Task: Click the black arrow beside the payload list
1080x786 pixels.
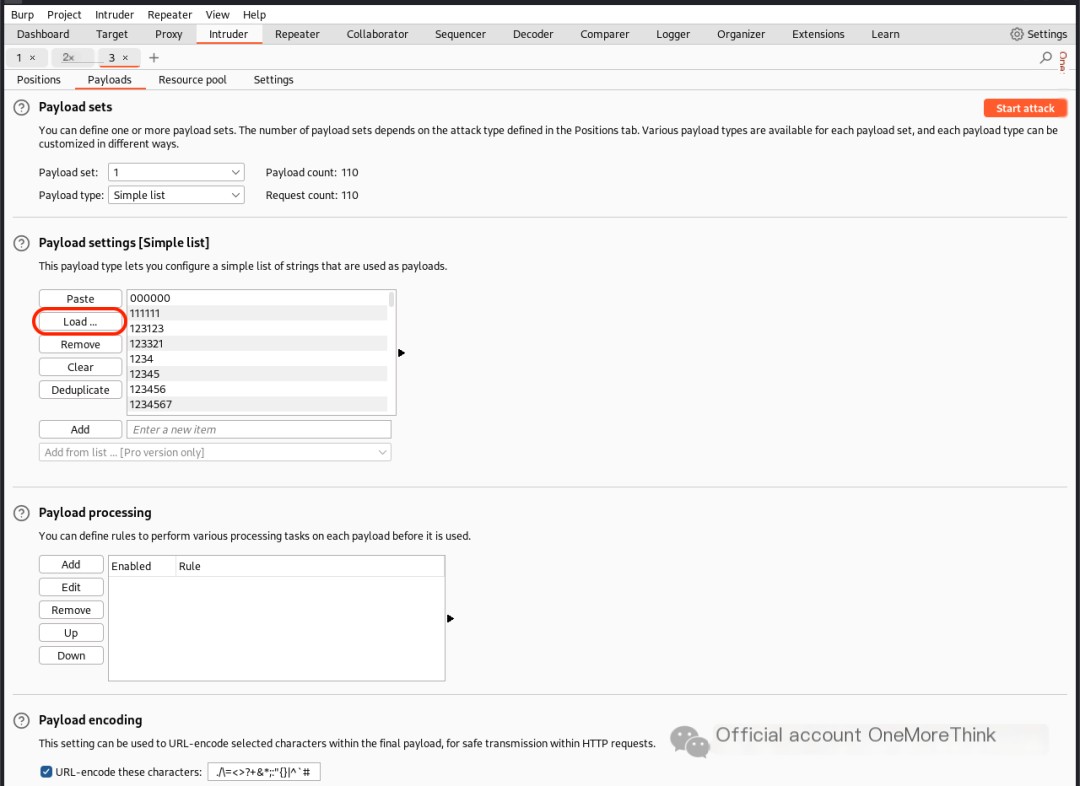Action: click(x=402, y=353)
